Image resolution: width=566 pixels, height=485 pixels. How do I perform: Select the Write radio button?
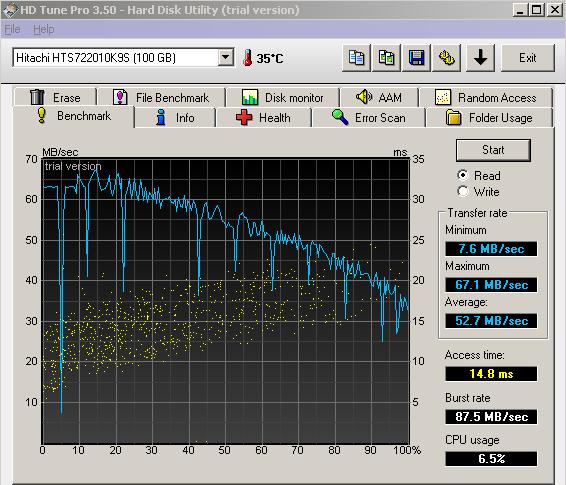pyautogui.click(x=463, y=191)
